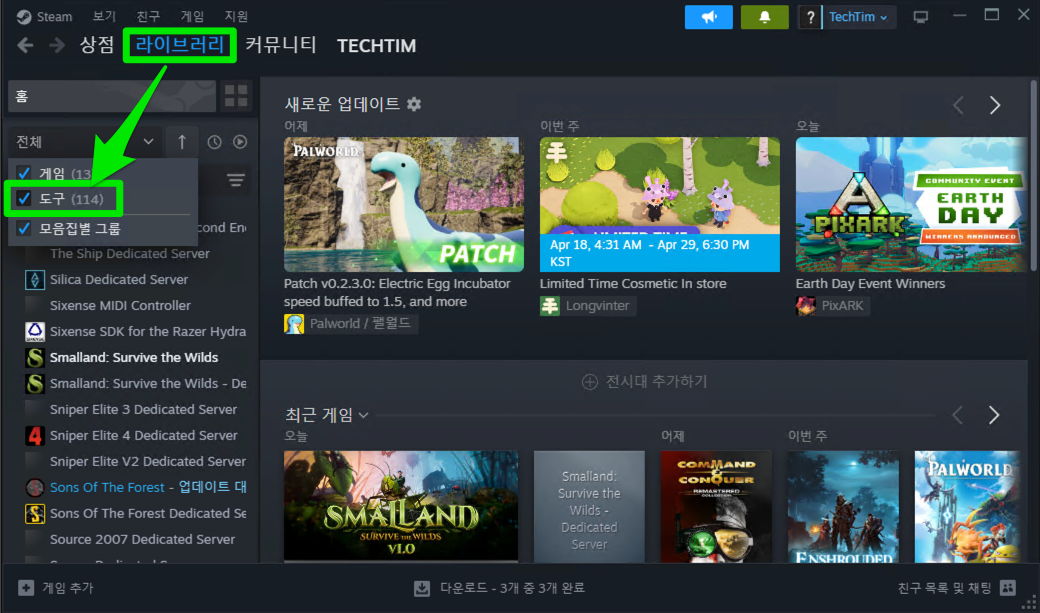Open the 친구 menu
The height and width of the screenshot is (613, 1040).
pyautogui.click(x=148, y=17)
